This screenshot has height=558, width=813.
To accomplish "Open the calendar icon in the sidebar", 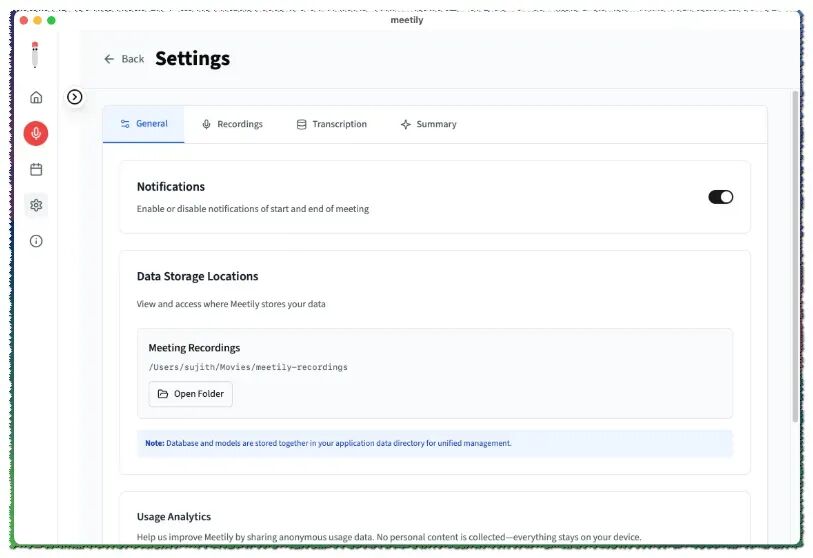I will pyautogui.click(x=36, y=169).
